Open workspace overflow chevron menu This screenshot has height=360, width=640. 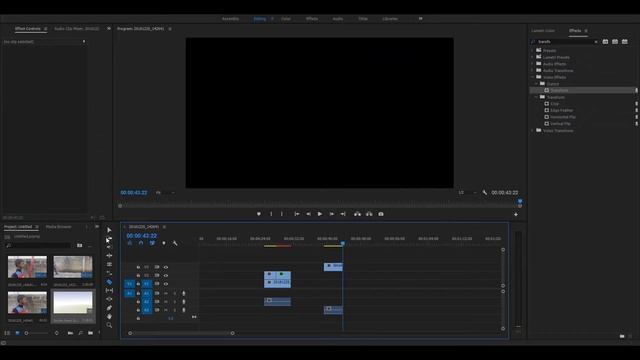[420, 19]
